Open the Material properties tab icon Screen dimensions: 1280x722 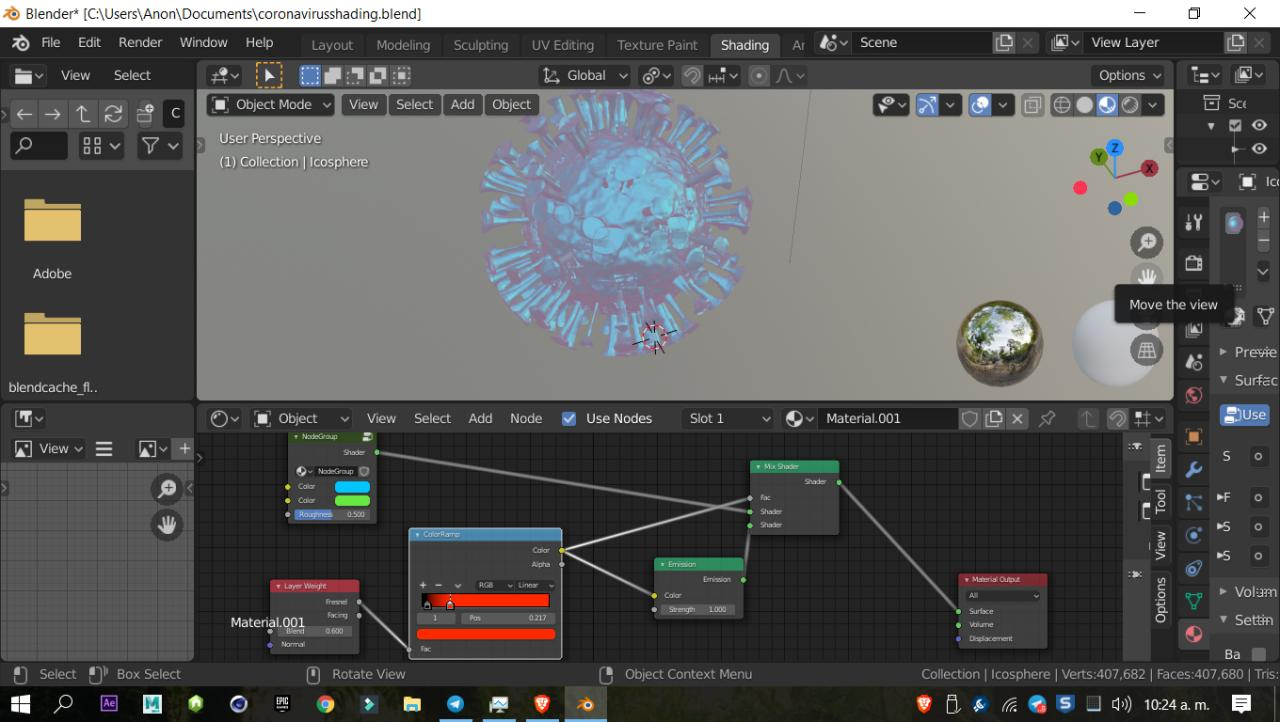point(1193,634)
